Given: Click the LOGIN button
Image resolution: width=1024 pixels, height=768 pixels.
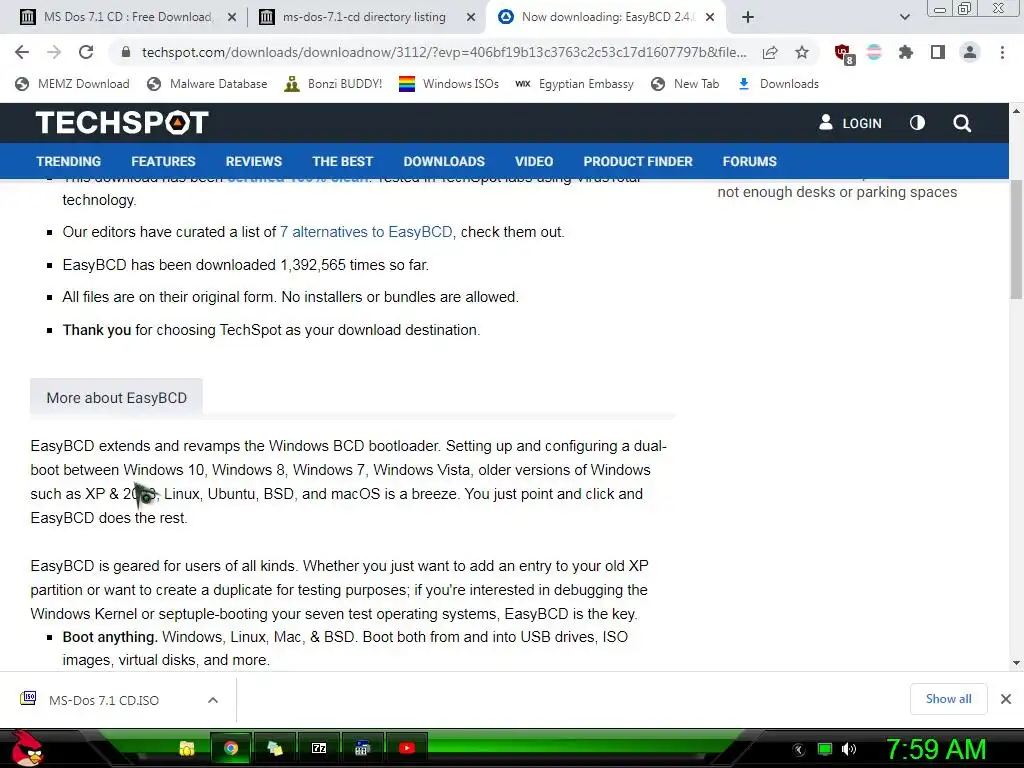Looking at the screenshot, I should [x=850, y=123].
